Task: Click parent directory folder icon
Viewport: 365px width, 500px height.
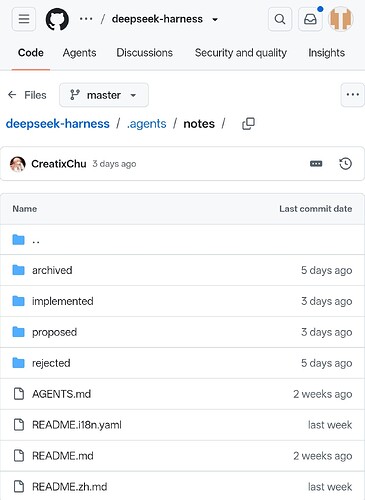Action: pyautogui.click(x=18, y=239)
